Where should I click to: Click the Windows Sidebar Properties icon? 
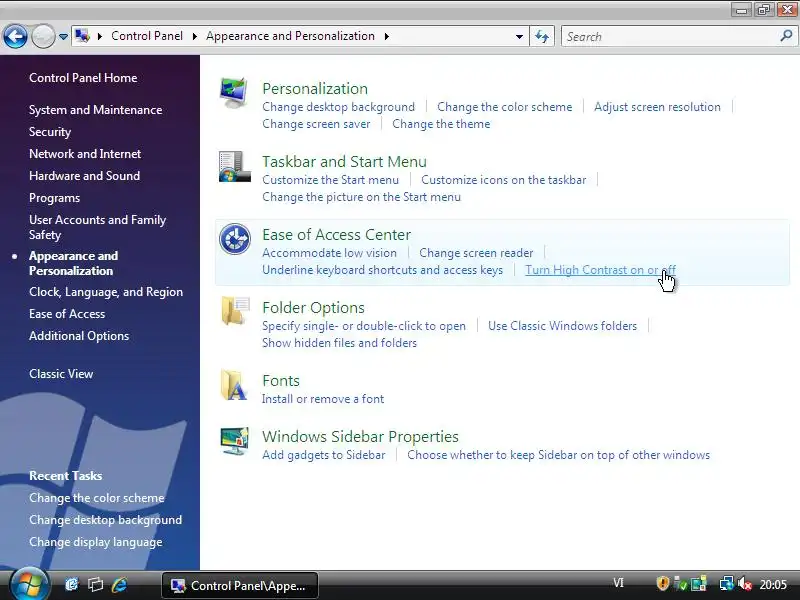(234, 441)
